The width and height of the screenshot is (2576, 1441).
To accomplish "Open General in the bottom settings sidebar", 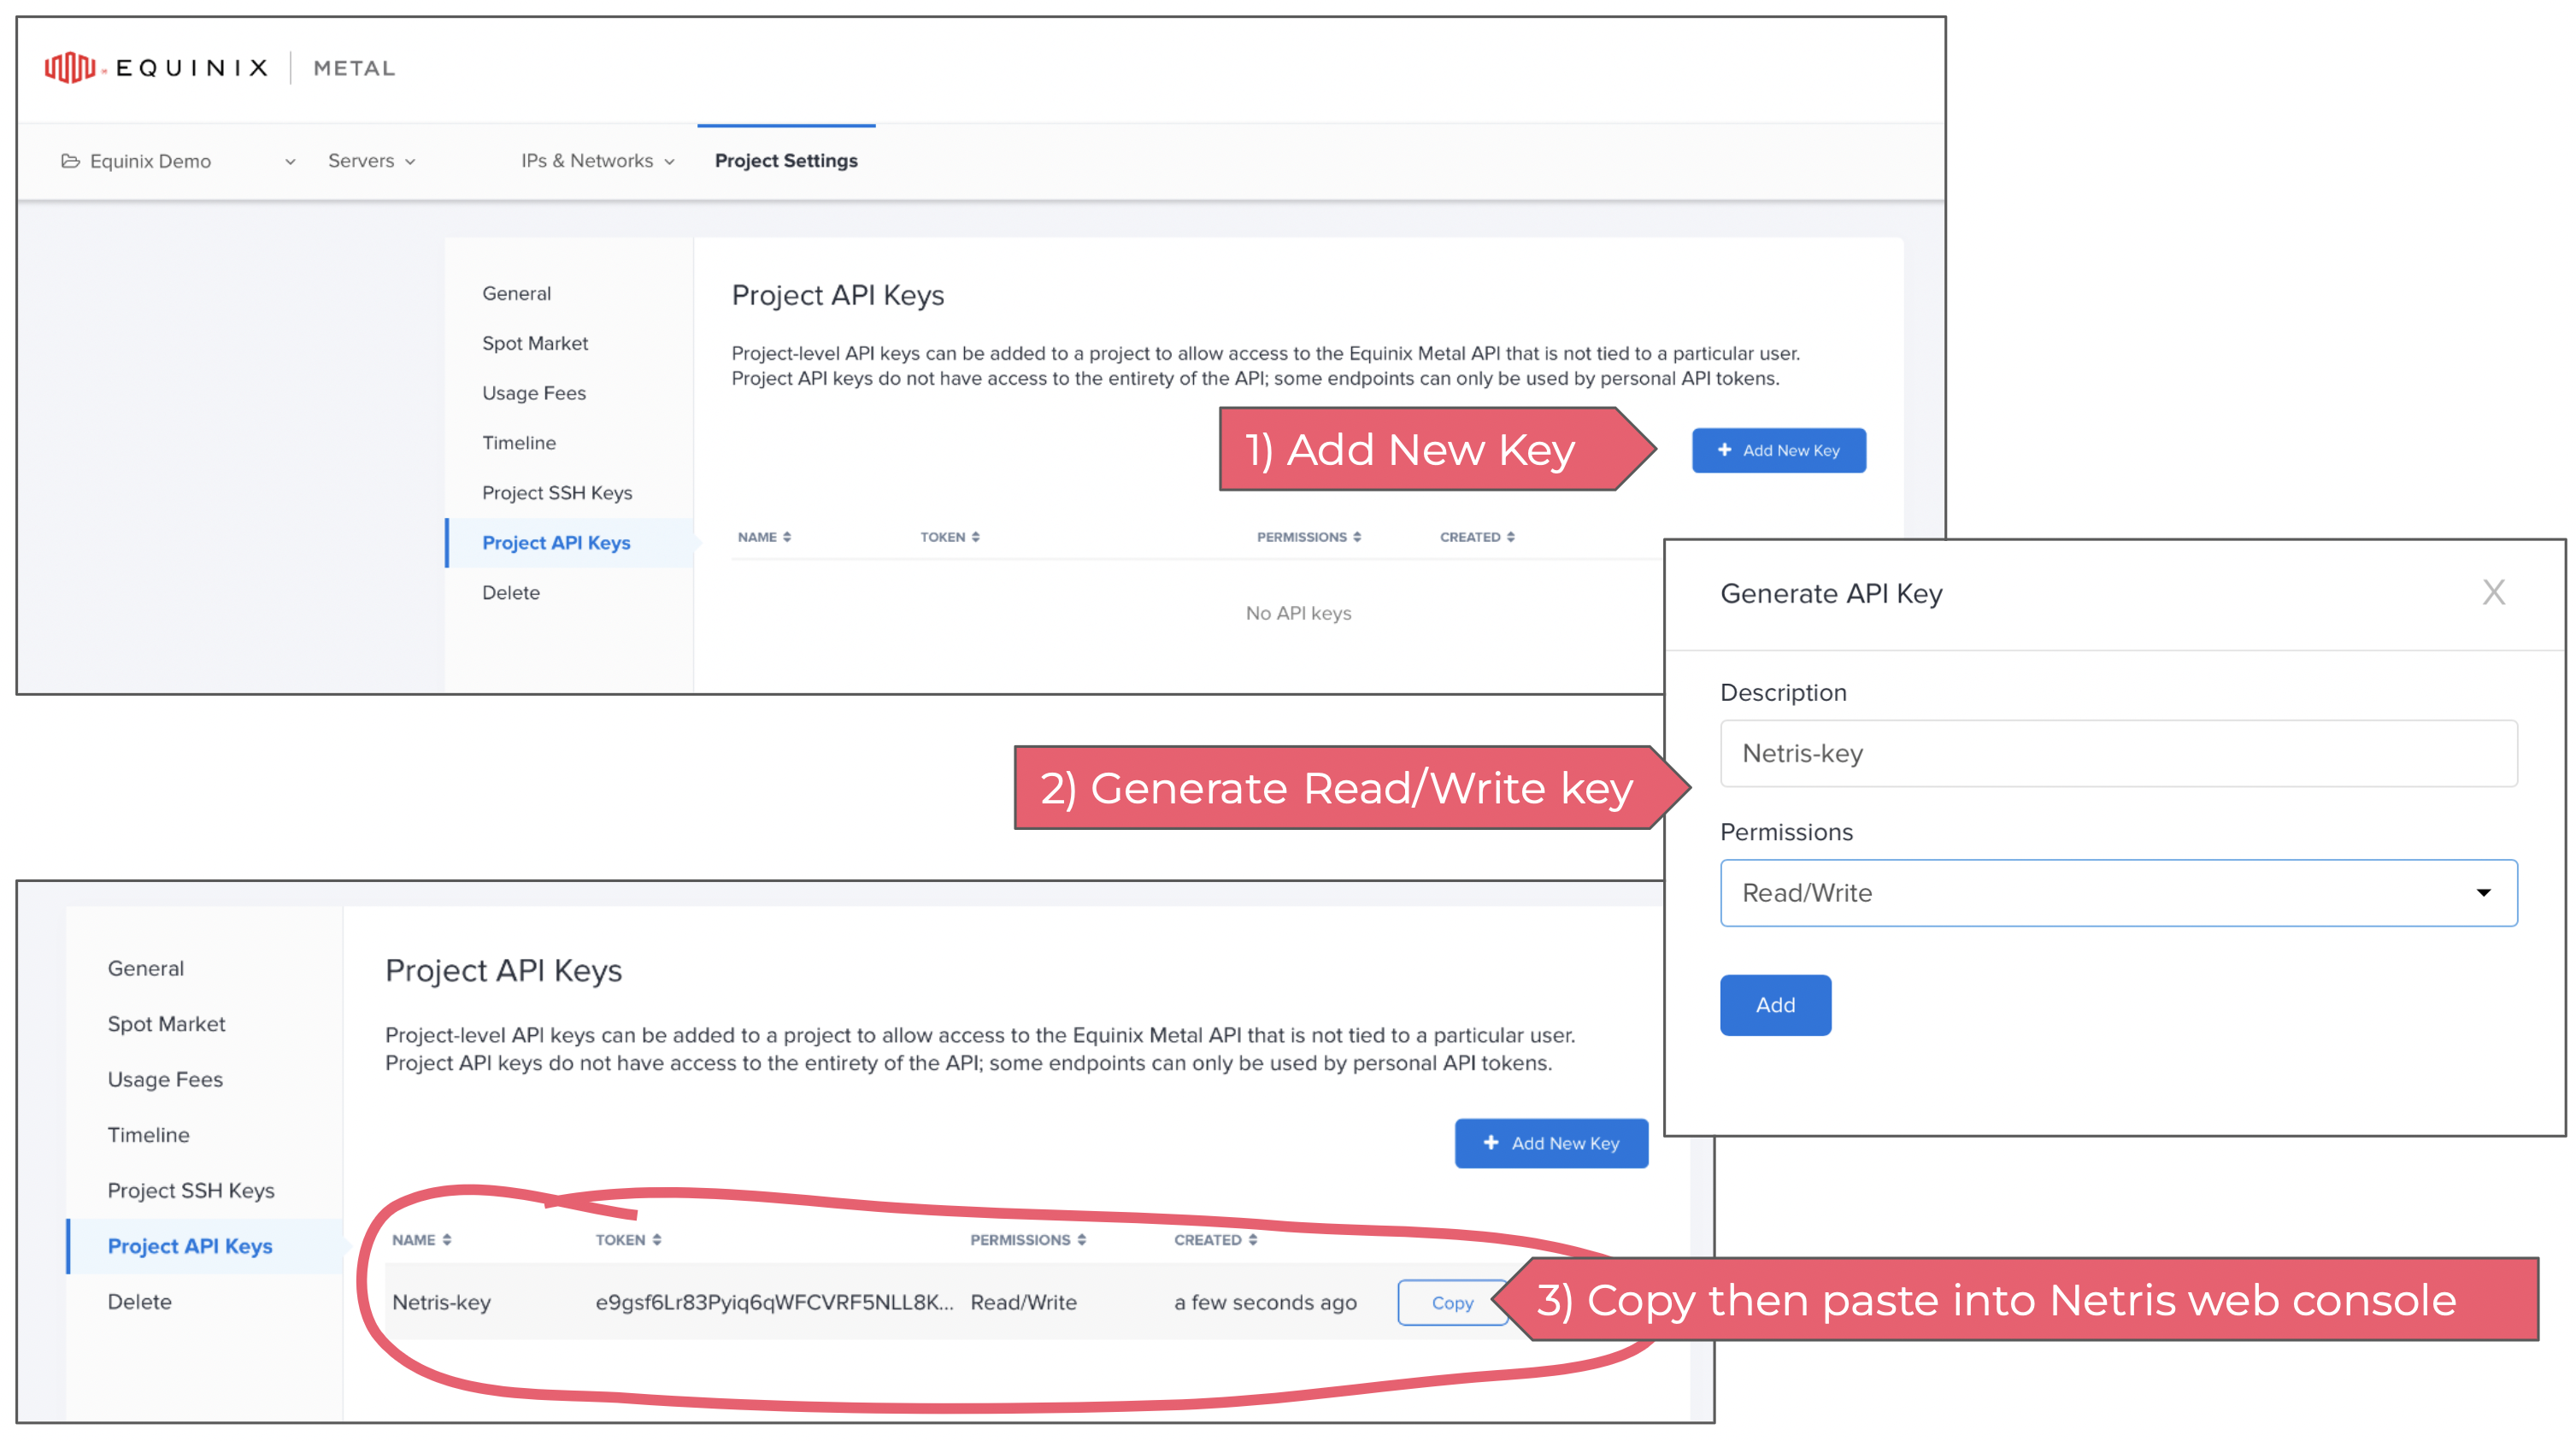I will (146, 968).
